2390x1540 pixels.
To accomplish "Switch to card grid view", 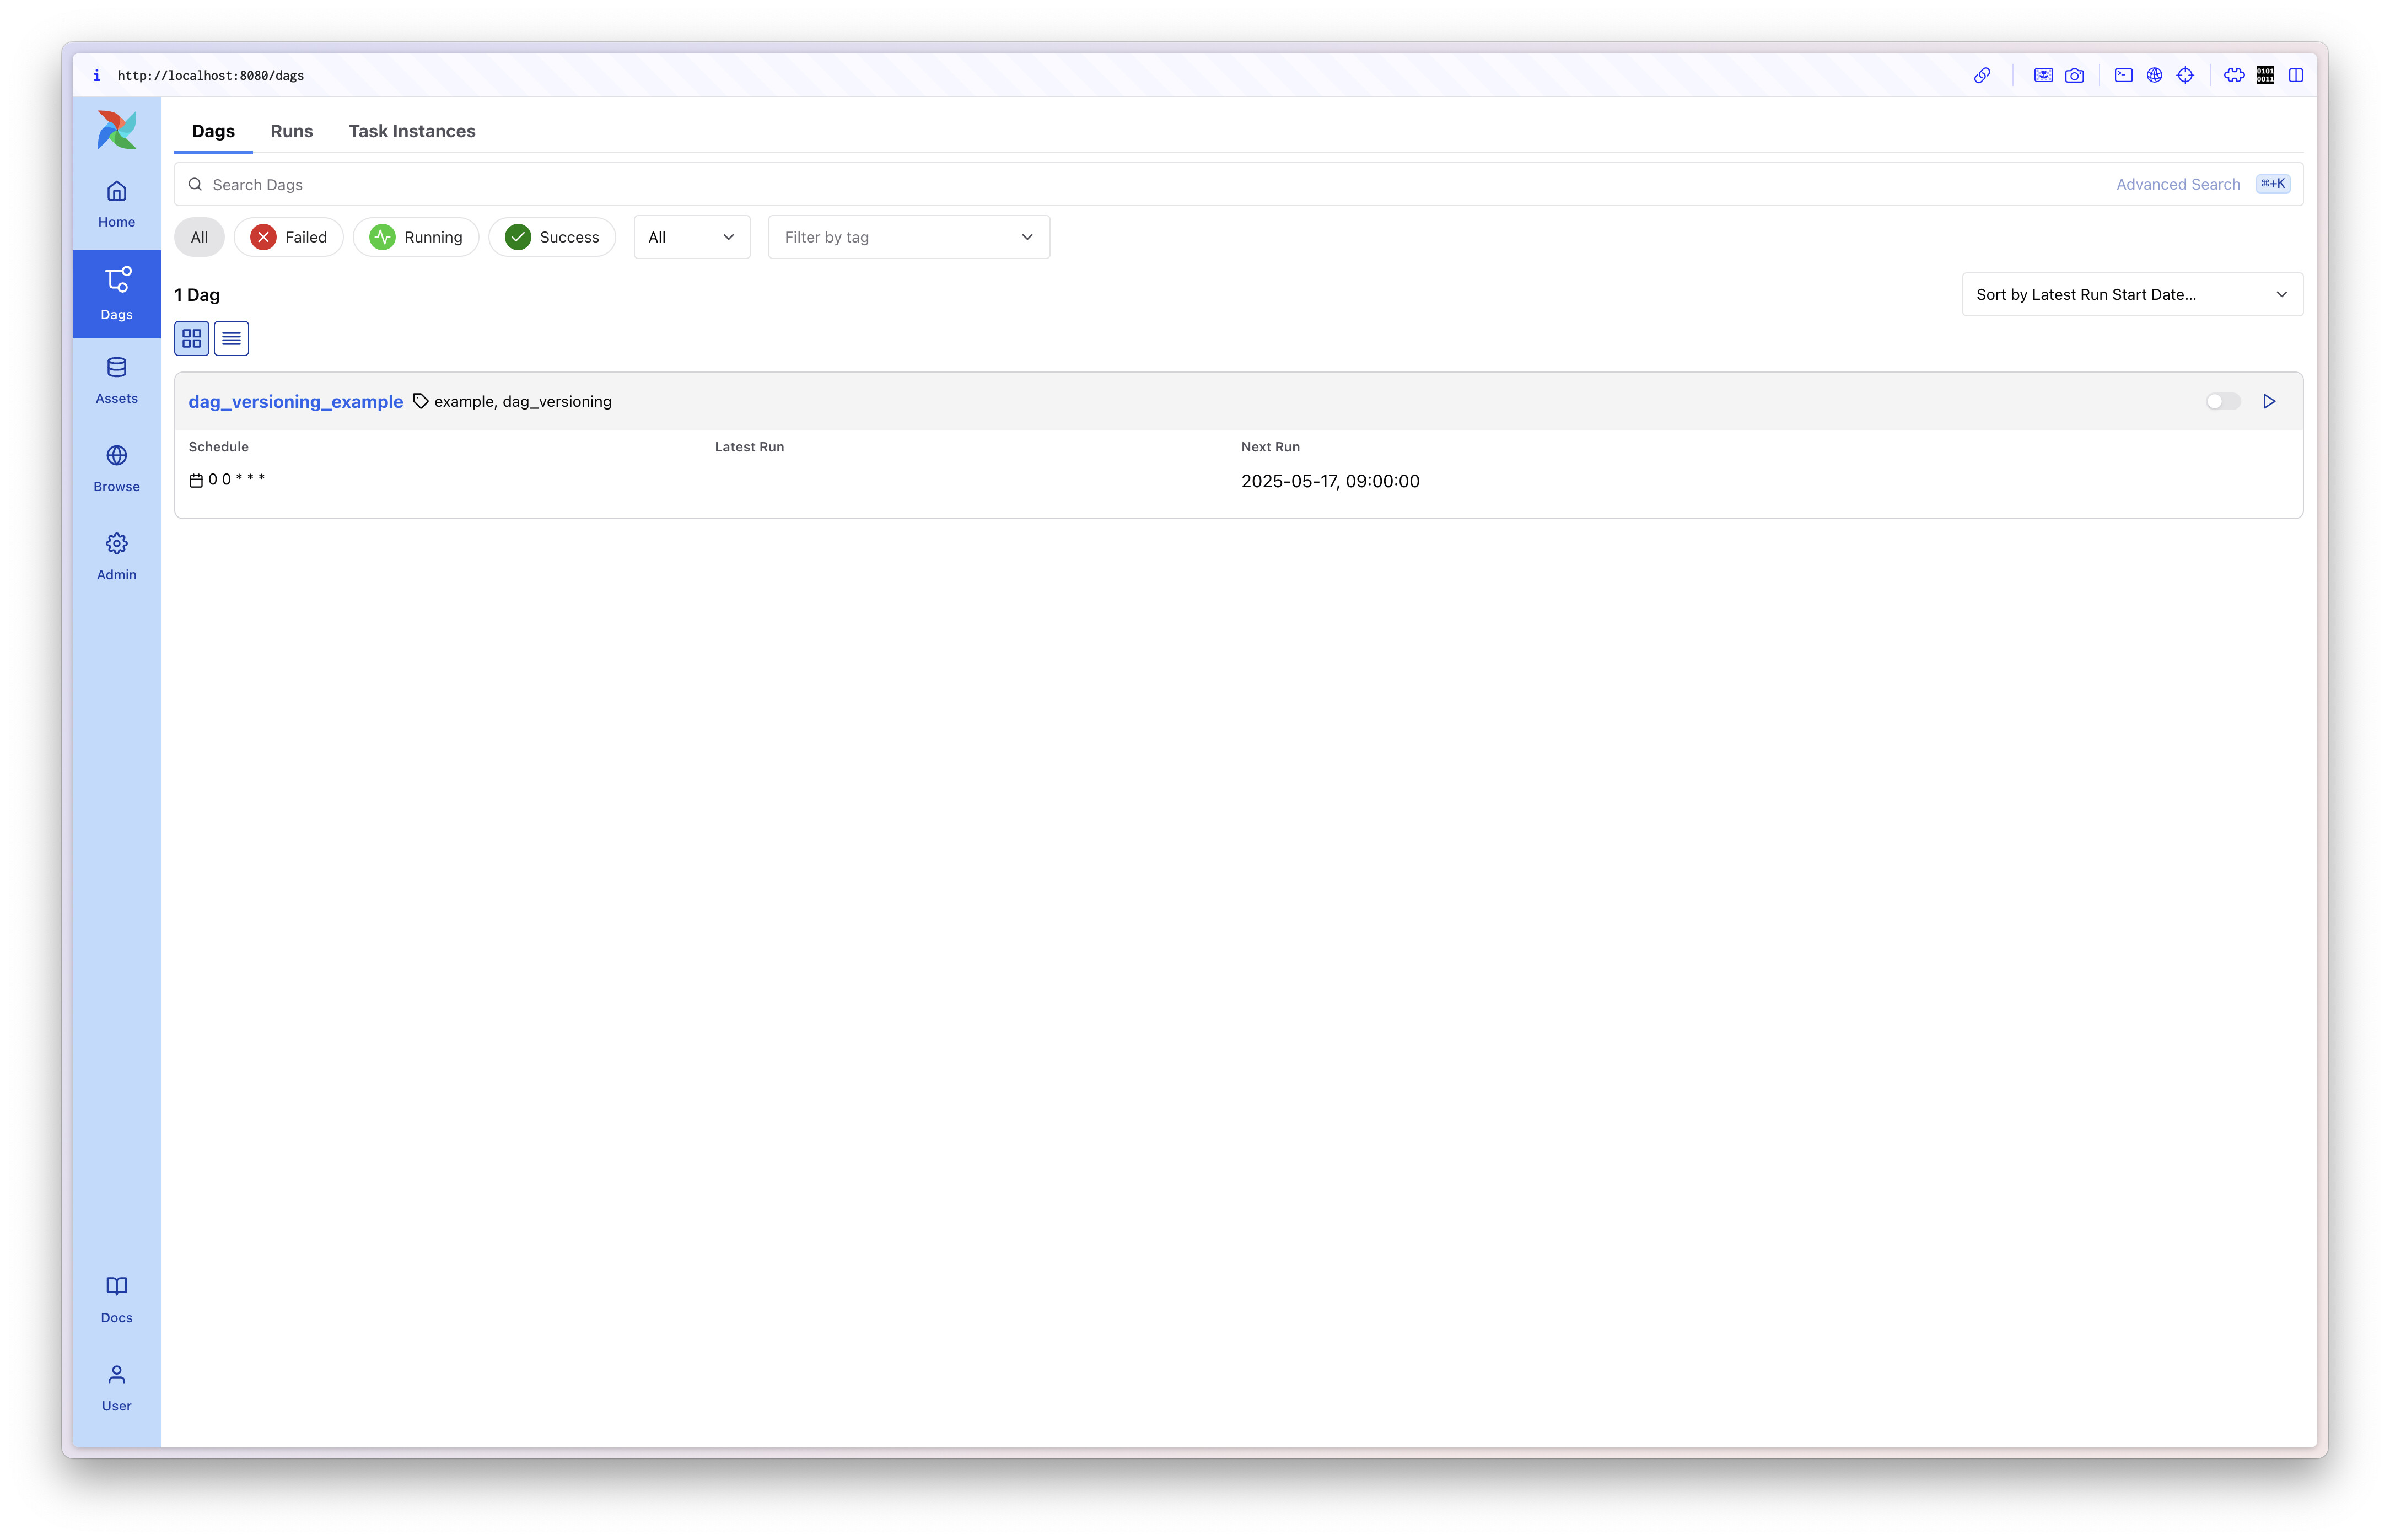I will 191,338.
